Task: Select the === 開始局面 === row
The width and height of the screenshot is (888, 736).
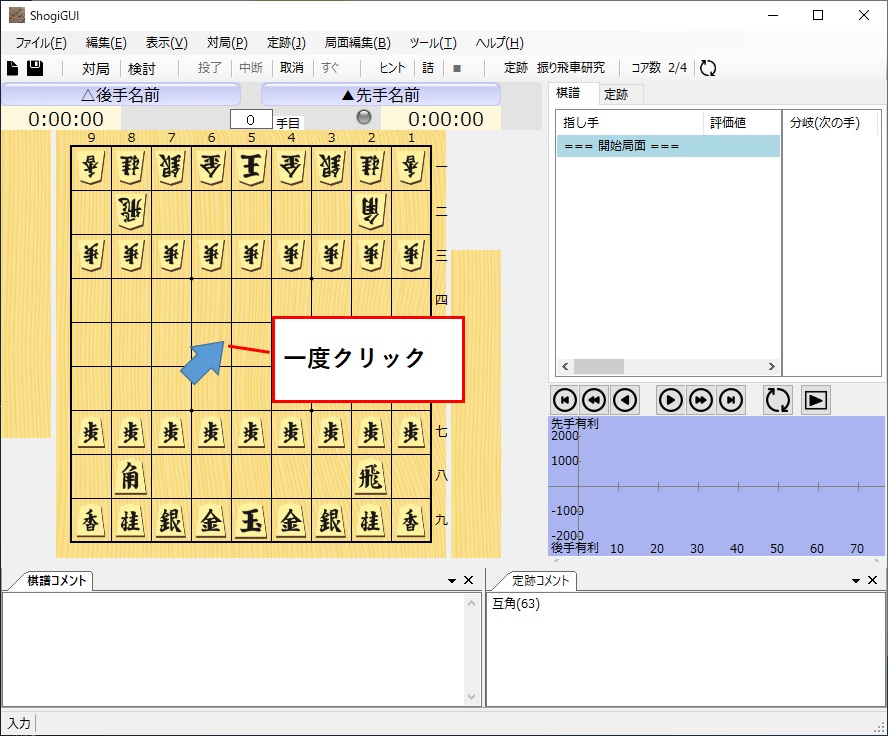Action: (668, 146)
